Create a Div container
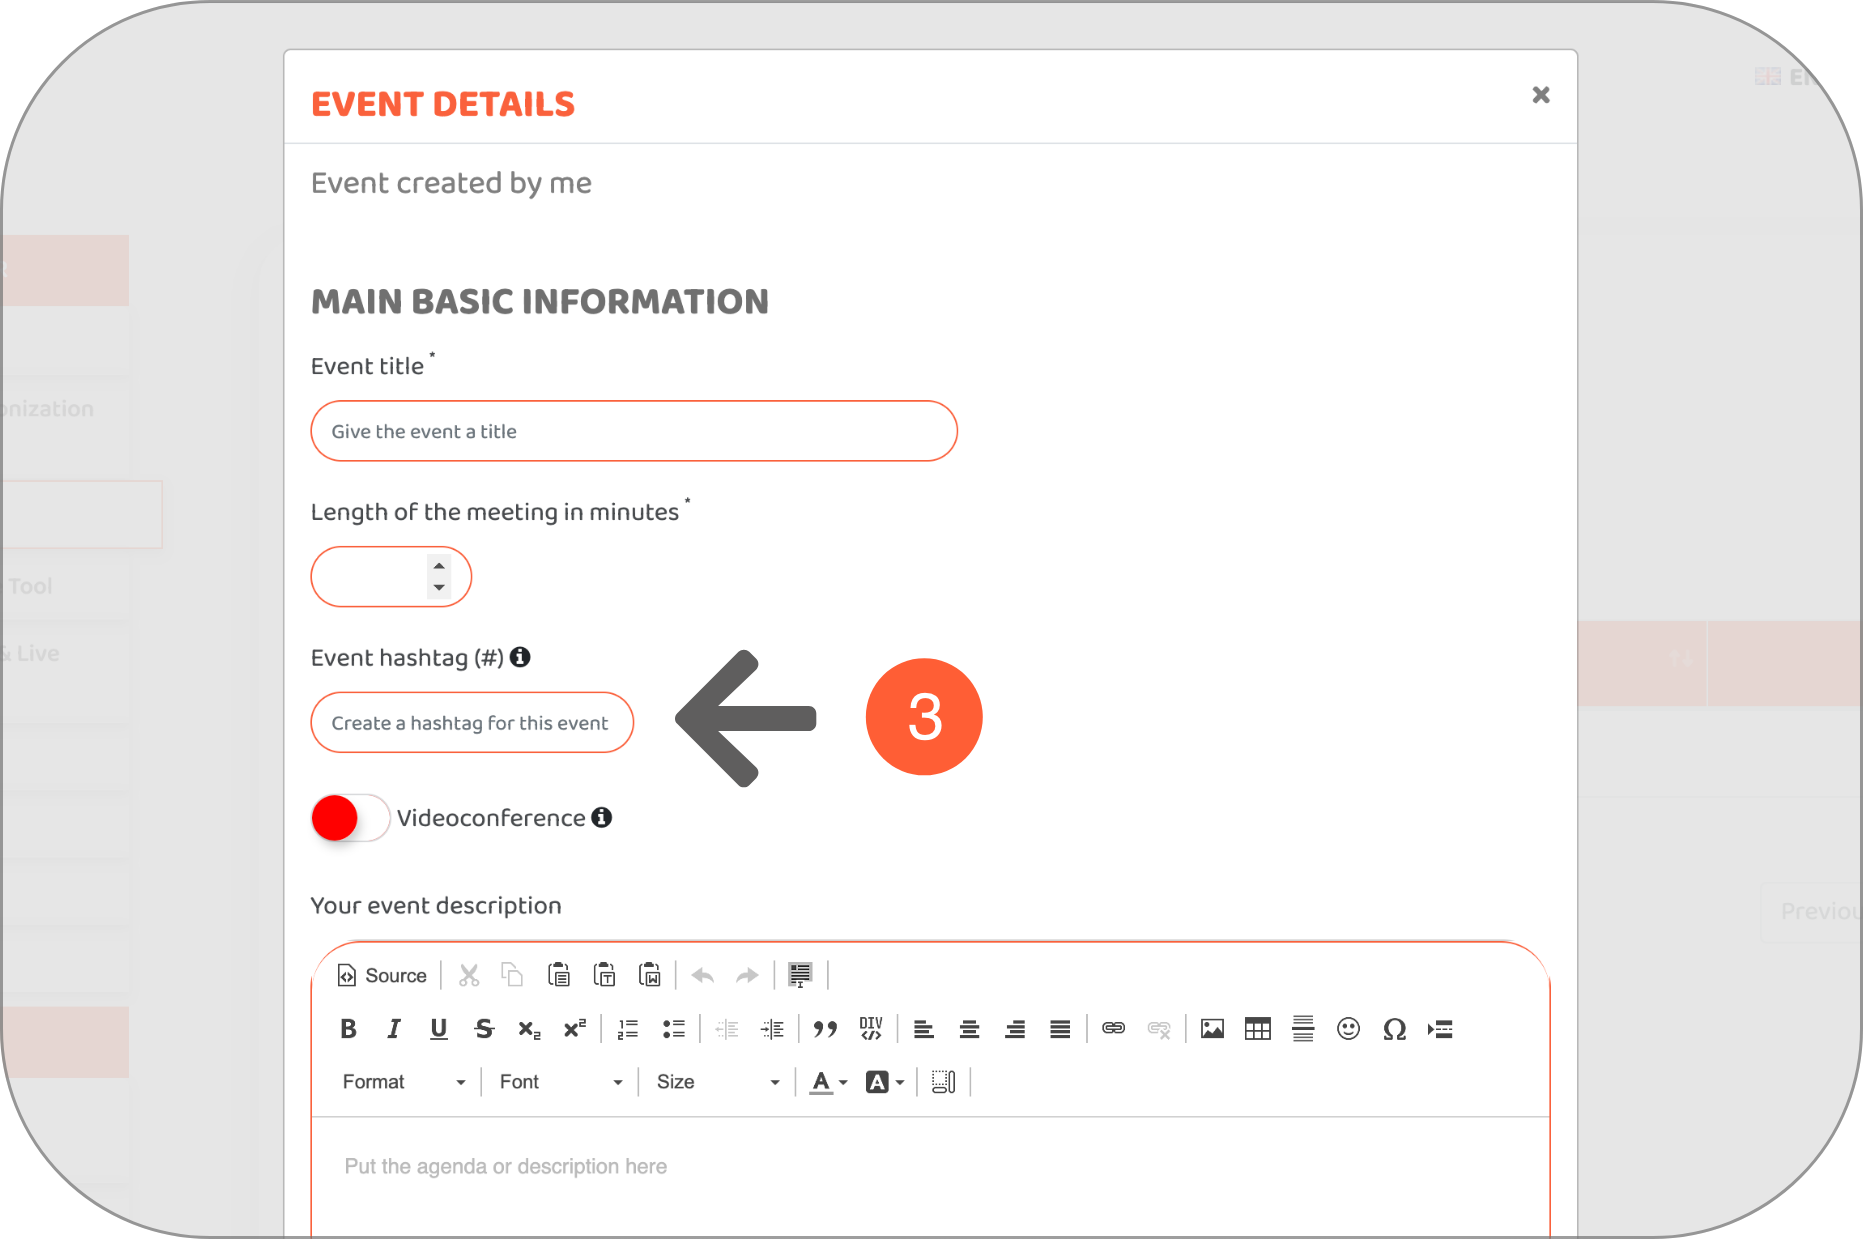 (x=871, y=1029)
